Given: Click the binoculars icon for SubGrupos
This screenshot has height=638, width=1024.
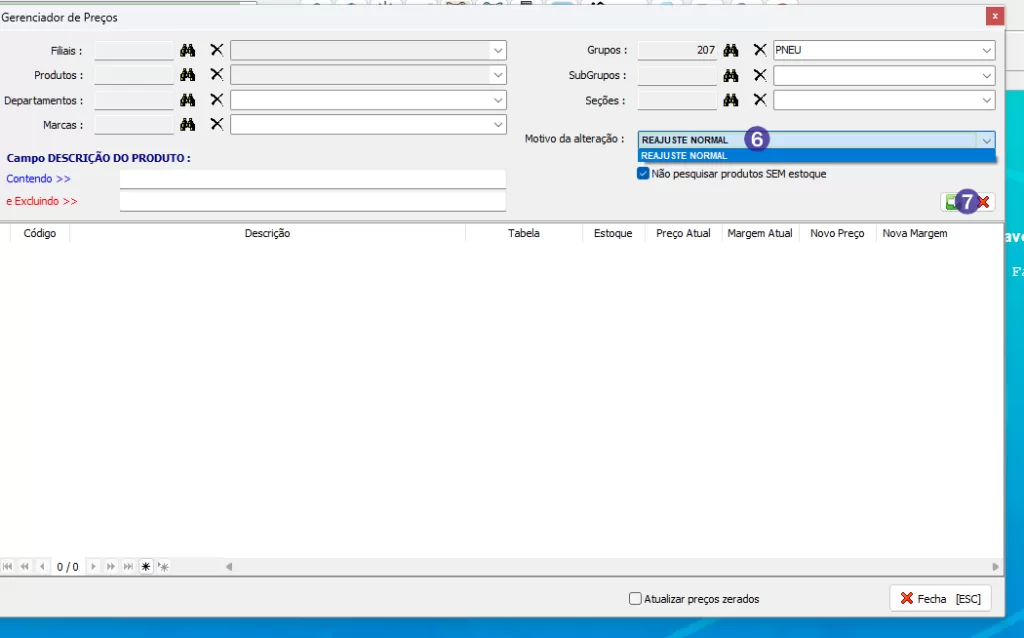Looking at the screenshot, I should [x=731, y=75].
